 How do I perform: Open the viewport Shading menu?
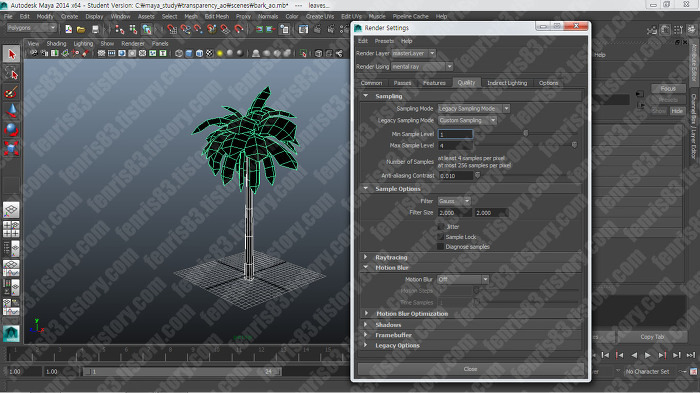[56, 44]
